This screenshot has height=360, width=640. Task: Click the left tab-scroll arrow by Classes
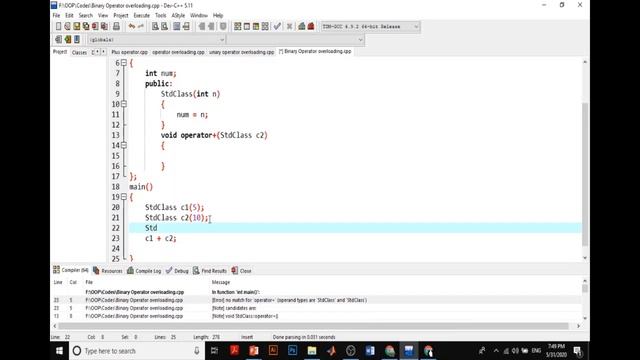pyautogui.click(x=98, y=52)
